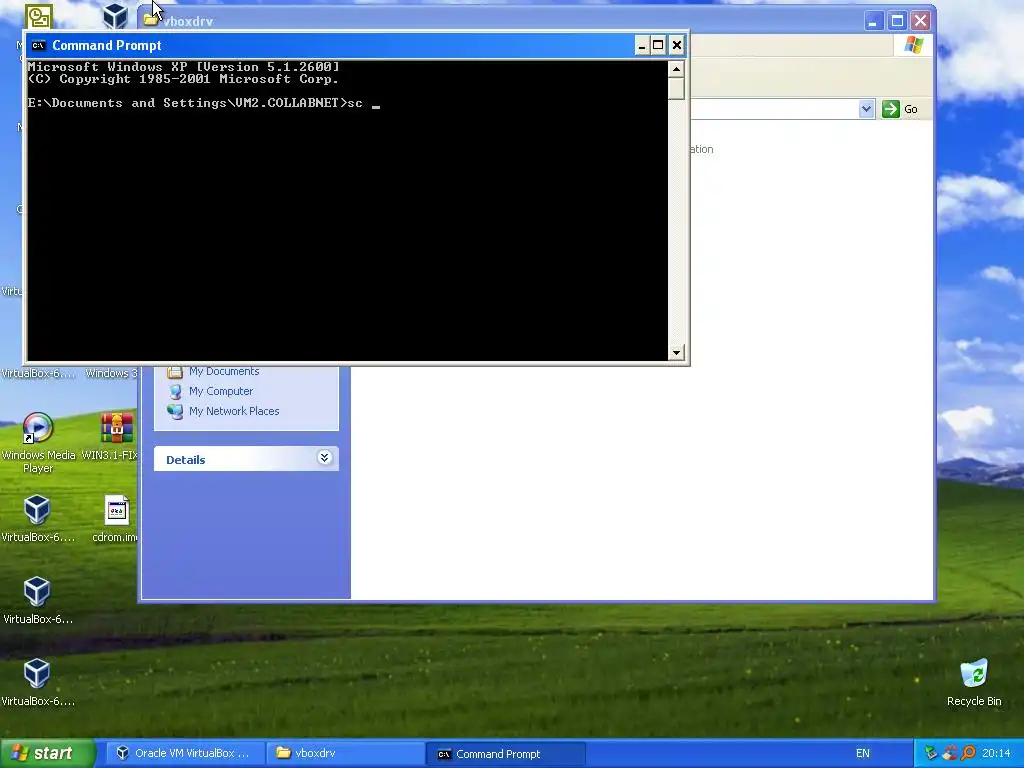Switch to vboxdrv taskbar button
The image size is (1024, 768).
click(344, 753)
